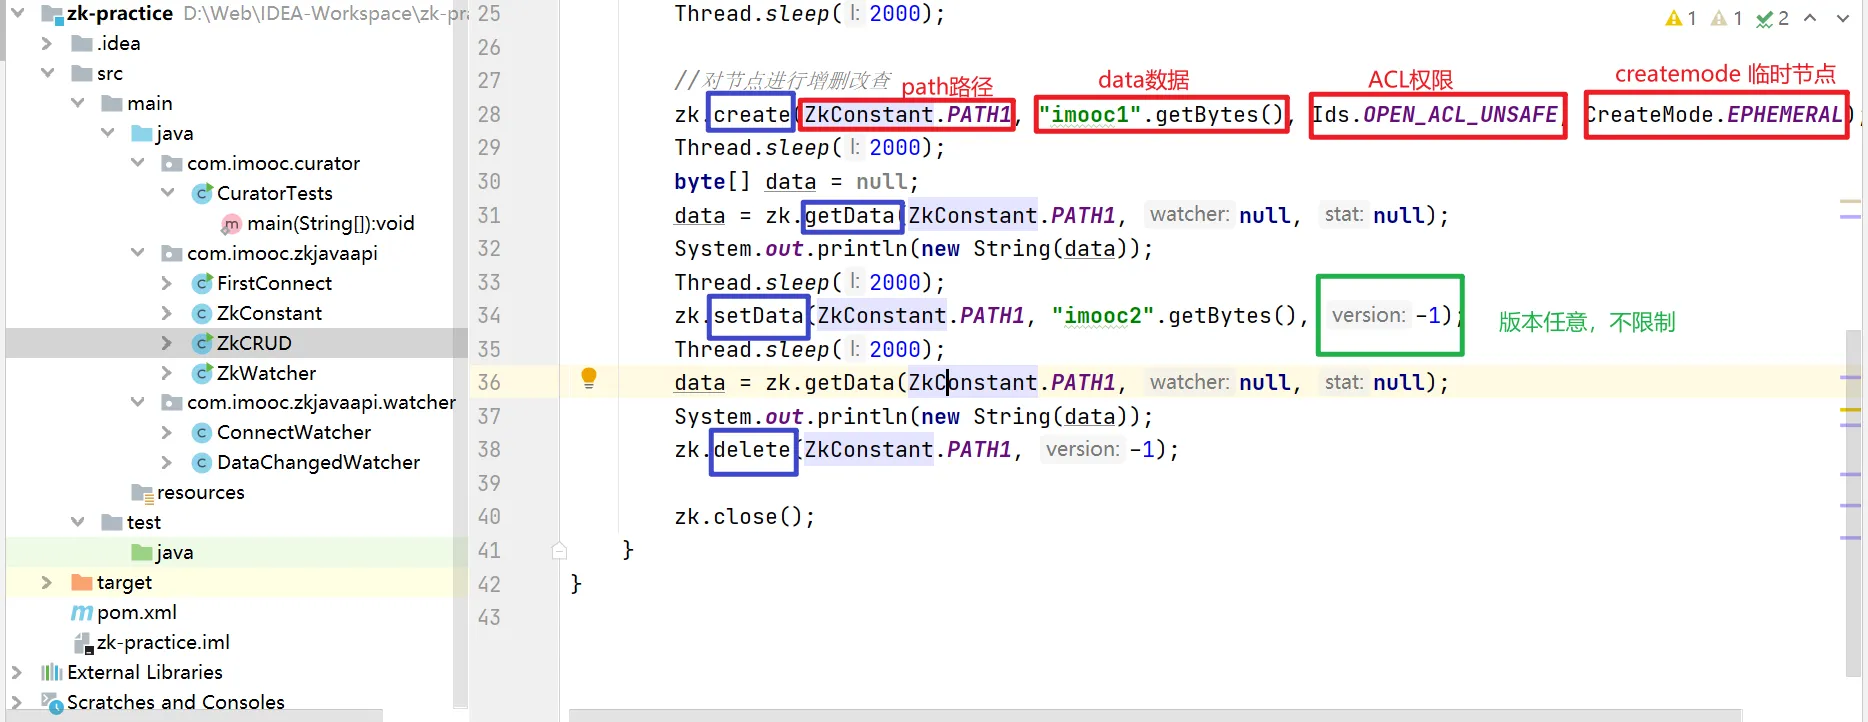Collapse the com.imooc.curator package
The height and width of the screenshot is (722, 1868).
point(137,164)
